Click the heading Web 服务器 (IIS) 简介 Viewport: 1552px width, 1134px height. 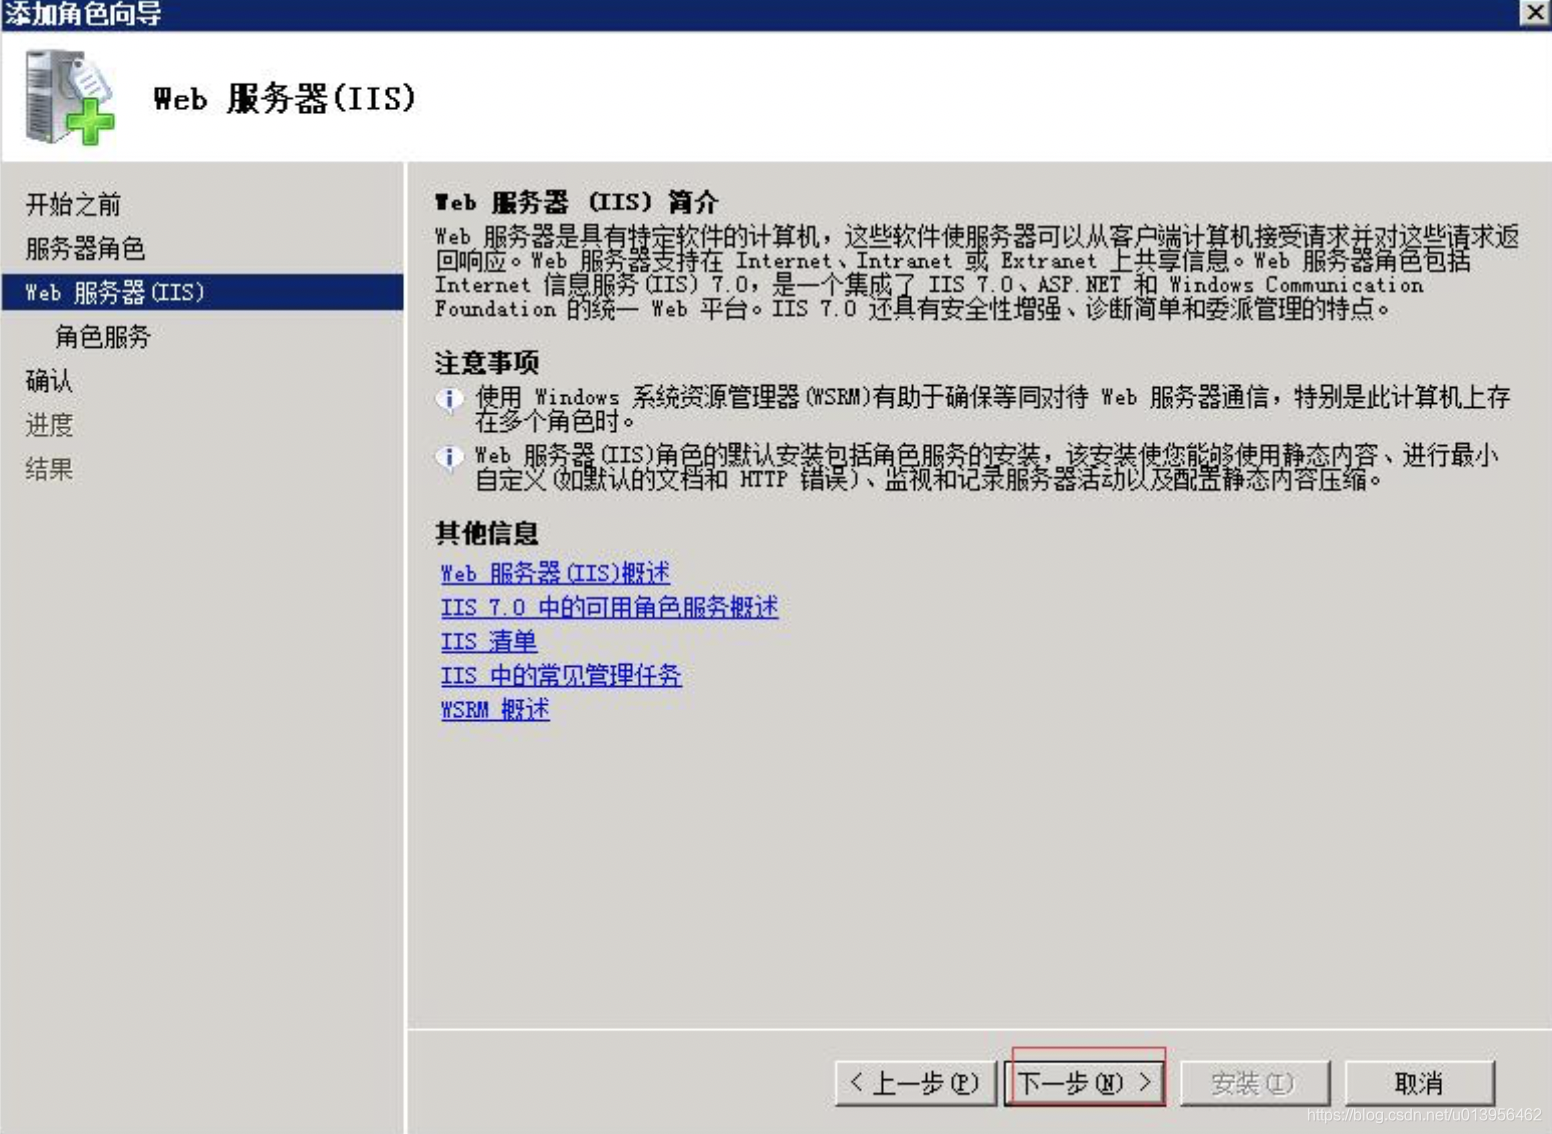point(577,202)
